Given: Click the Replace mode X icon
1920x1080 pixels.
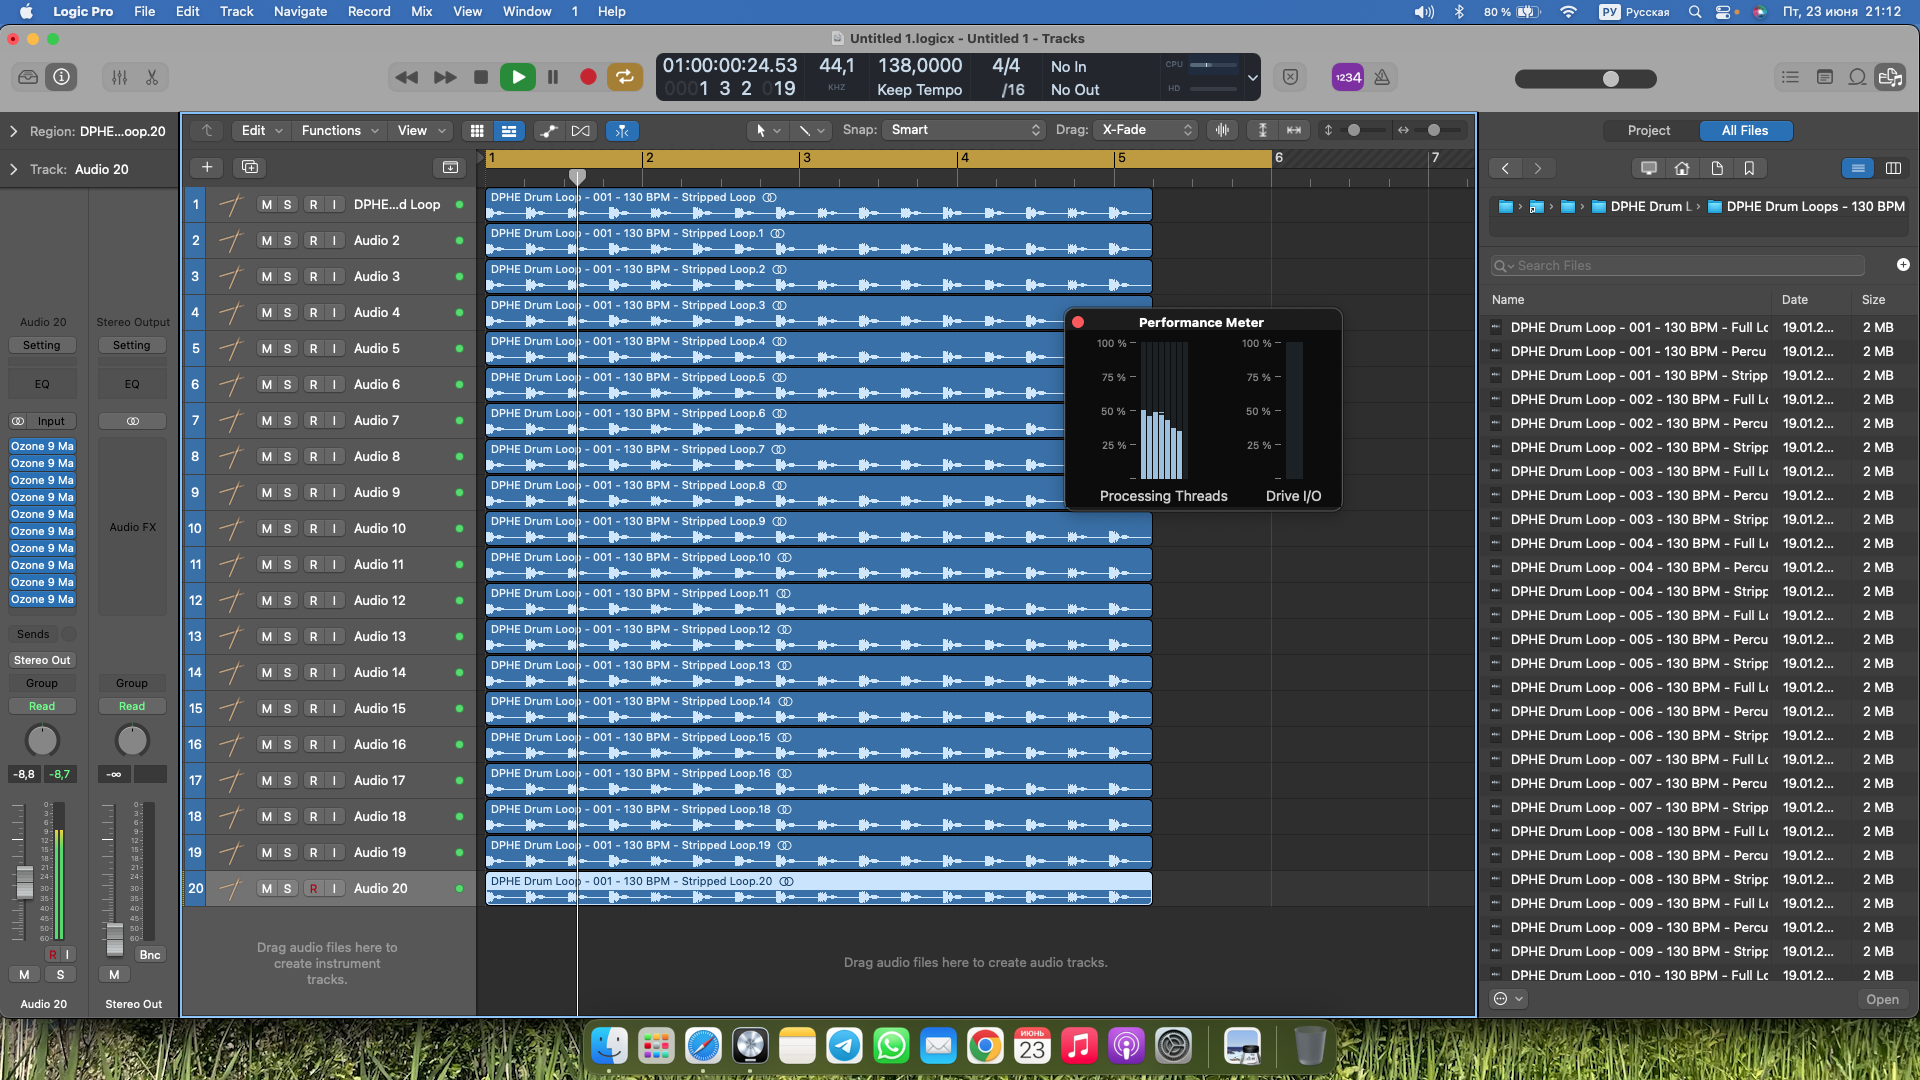Looking at the screenshot, I should click(x=1291, y=77).
